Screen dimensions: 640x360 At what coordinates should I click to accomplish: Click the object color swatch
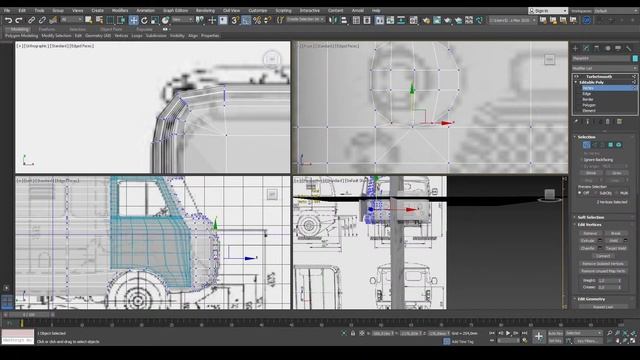pyautogui.click(x=635, y=58)
